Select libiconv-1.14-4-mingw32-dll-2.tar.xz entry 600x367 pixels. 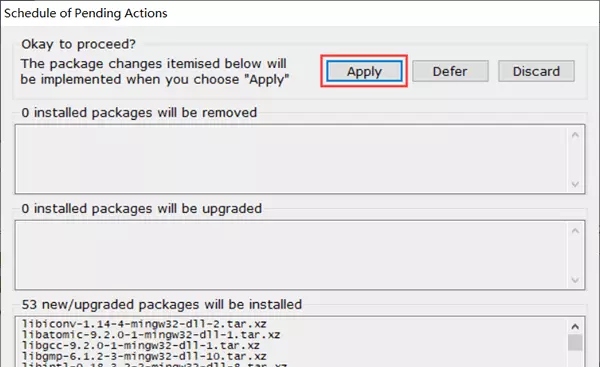coord(144,324)
